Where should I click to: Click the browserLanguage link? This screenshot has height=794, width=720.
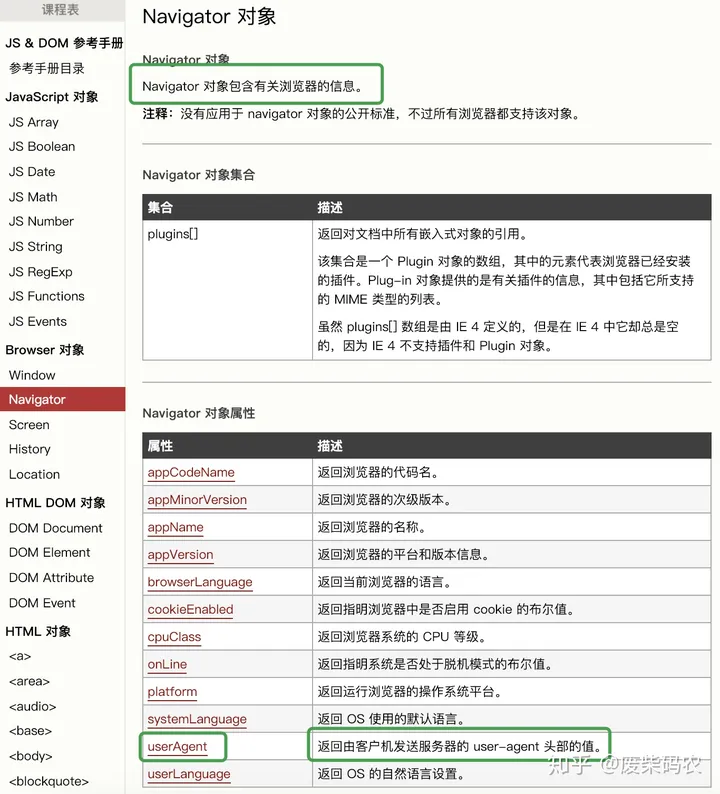pos(200,582)
